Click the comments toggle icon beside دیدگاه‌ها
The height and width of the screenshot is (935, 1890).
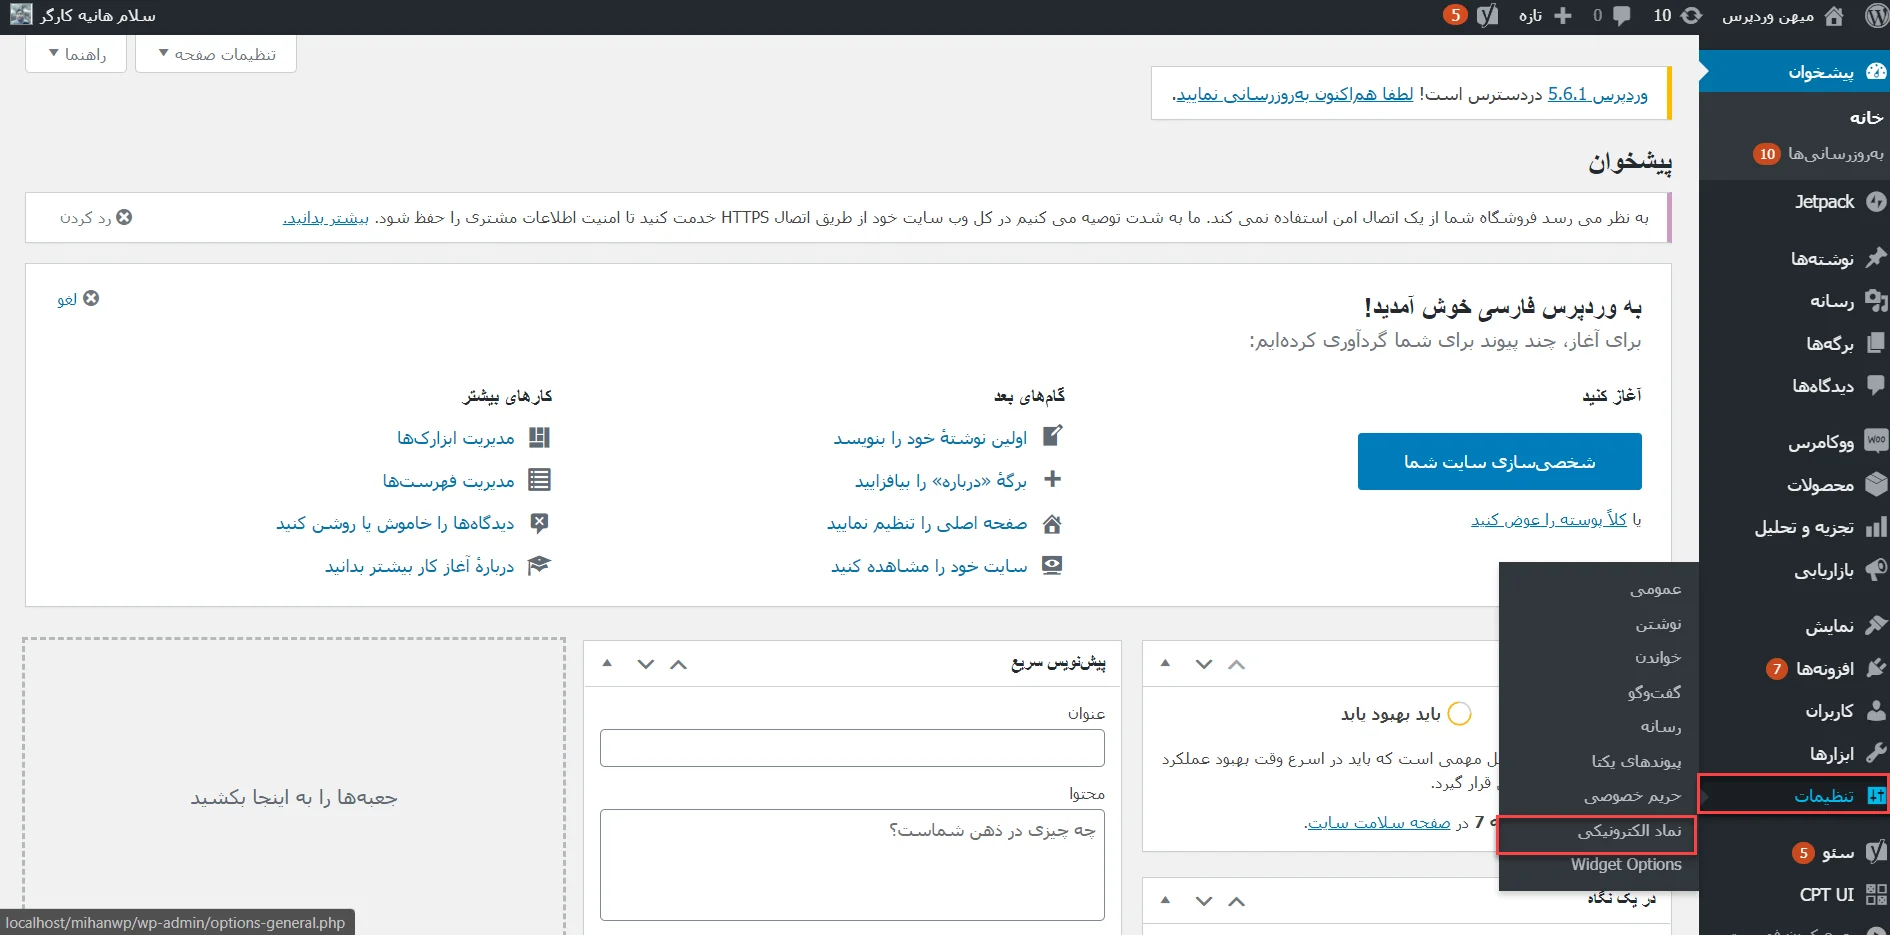(539, 522)
